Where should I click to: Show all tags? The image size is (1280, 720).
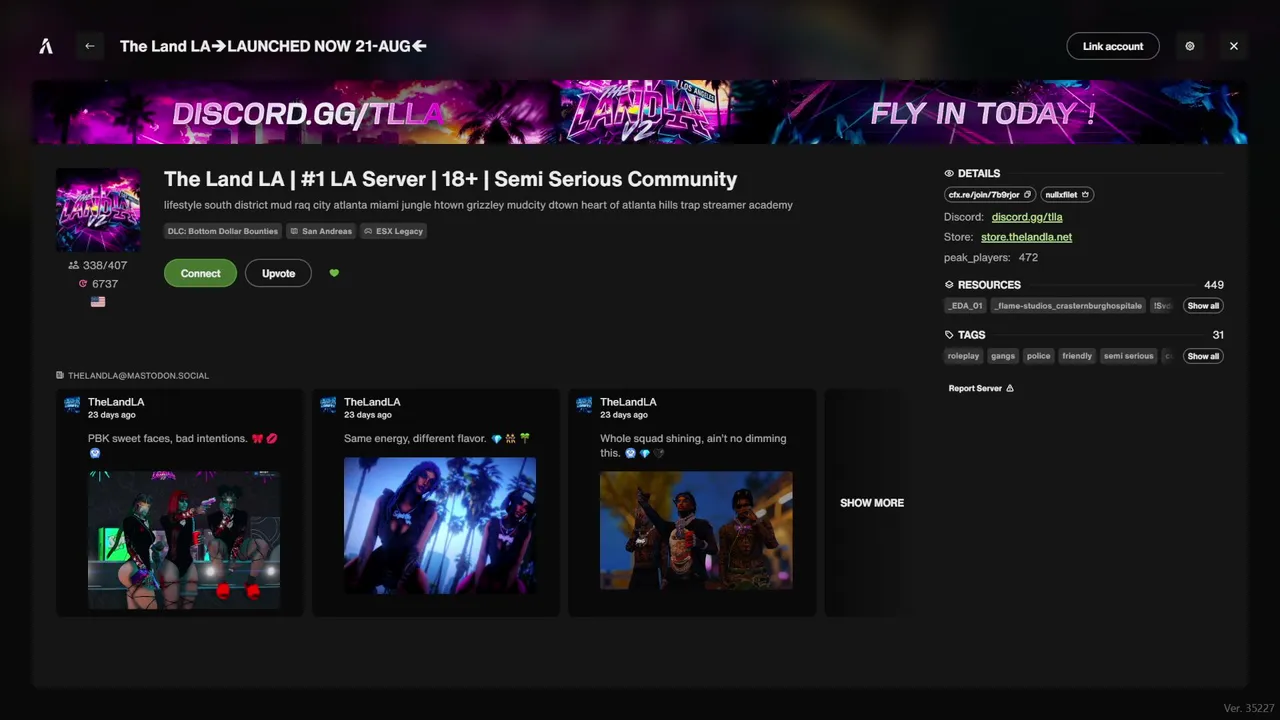click(x=1203, y=356)
